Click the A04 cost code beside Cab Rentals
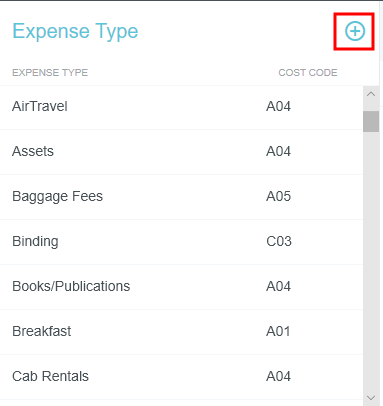 (x=278, y=376)
